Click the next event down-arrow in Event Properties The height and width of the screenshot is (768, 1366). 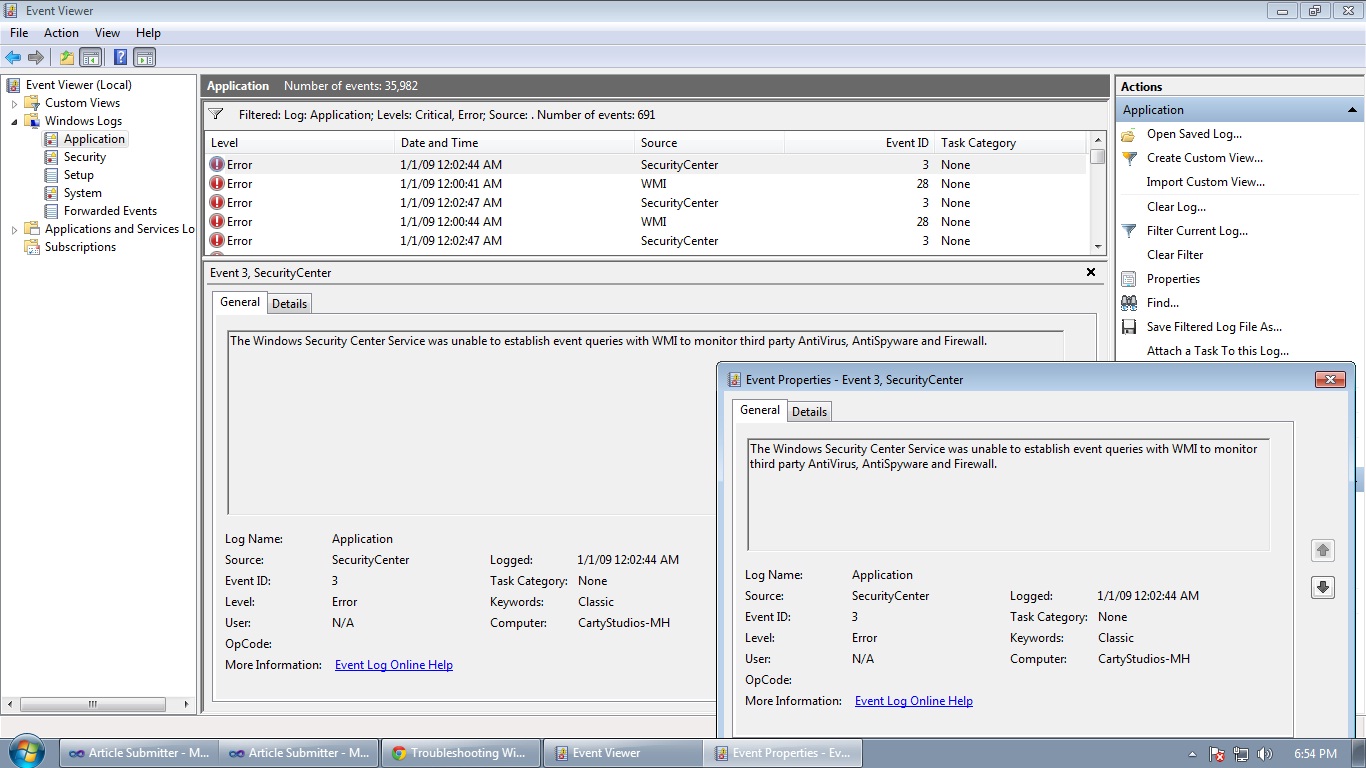point(1323,587)
